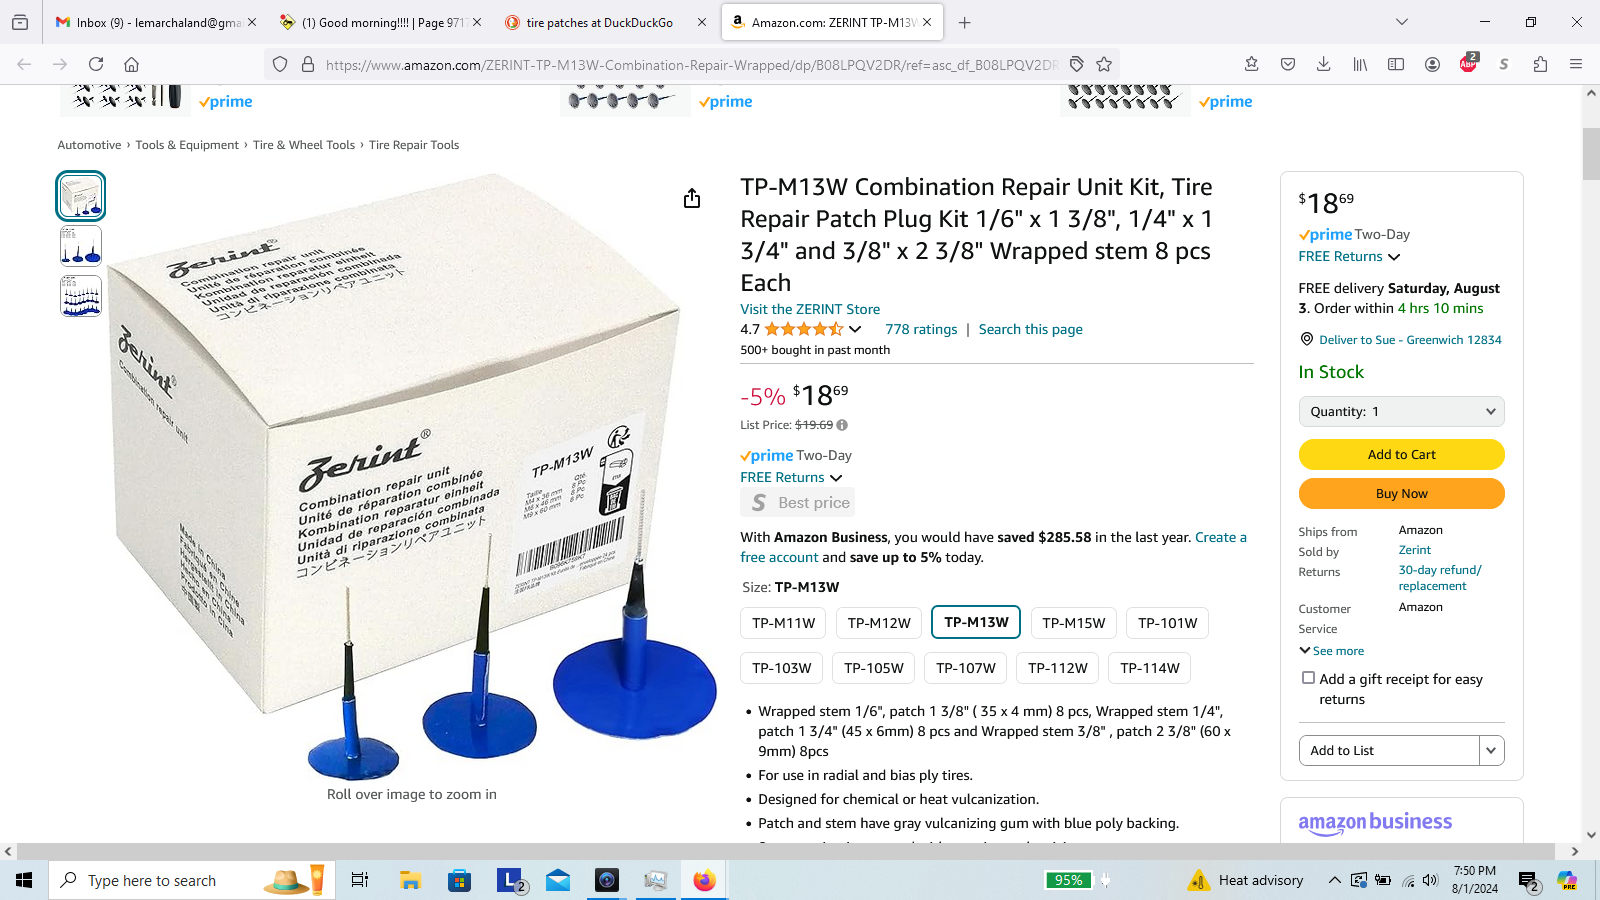Click the share icon above product image
Image resolution: width=1600 pixels, height=900 pixels.
[692, 199]
